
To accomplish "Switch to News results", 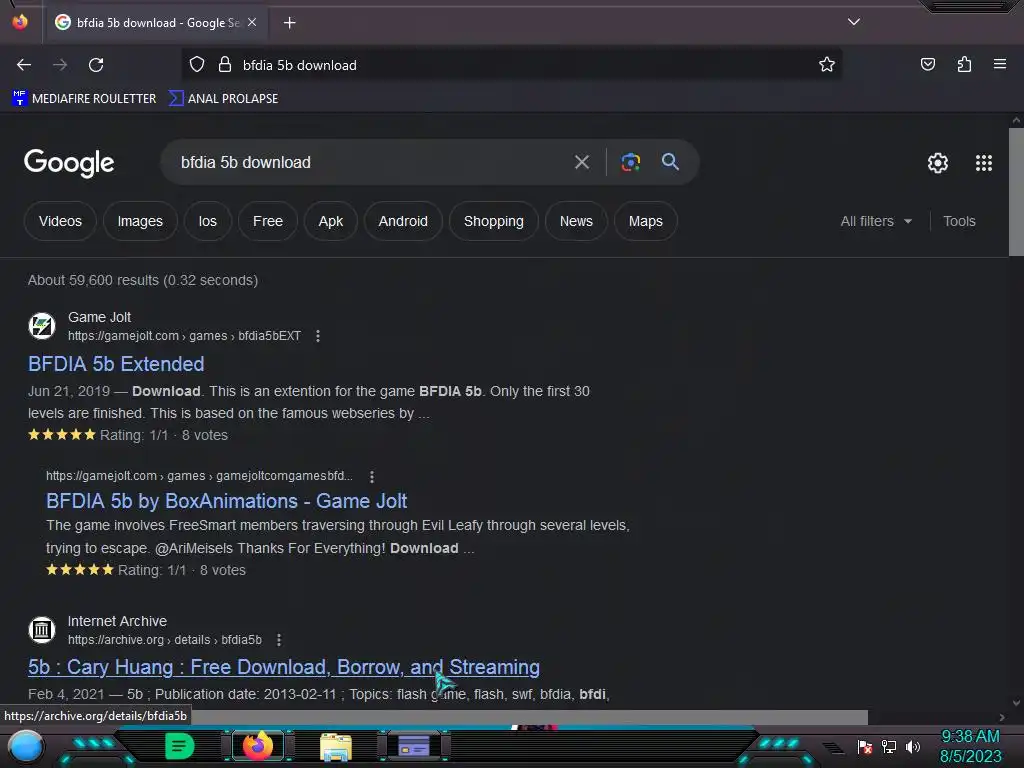I will click(x=576, y=221).
